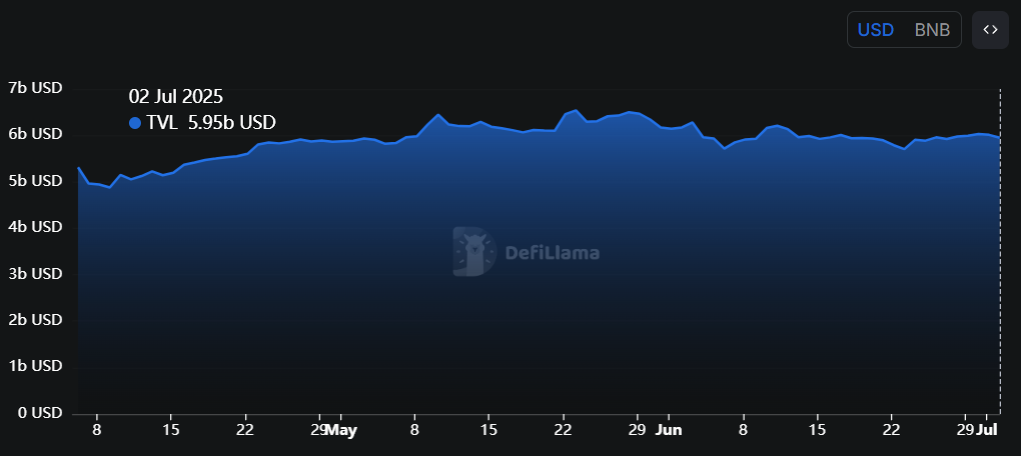Click the Jul label on the date axis
The image size is (1021, 456).
click(x=986, y=431)
